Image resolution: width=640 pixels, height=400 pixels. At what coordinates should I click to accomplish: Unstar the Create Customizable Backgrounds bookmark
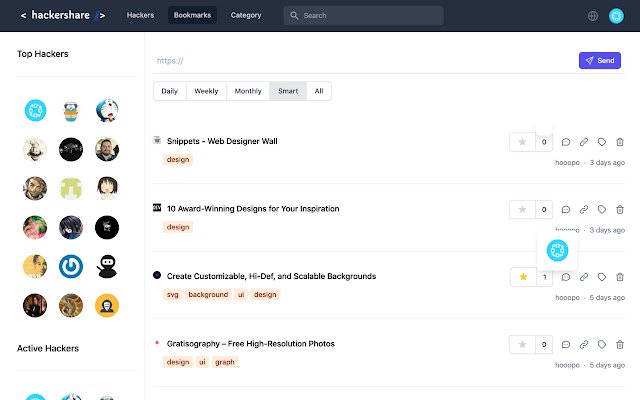pos(523,277)
